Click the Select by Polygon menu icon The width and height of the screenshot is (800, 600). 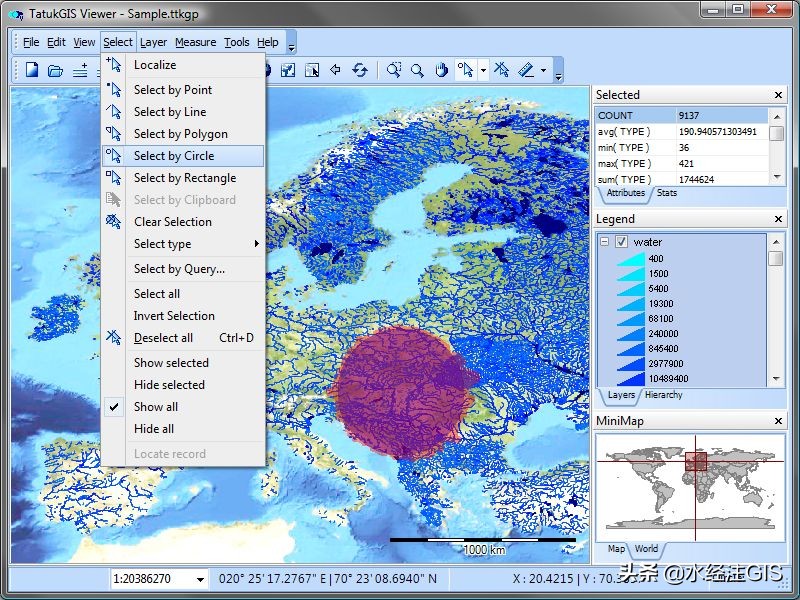[x=114, y=134]
